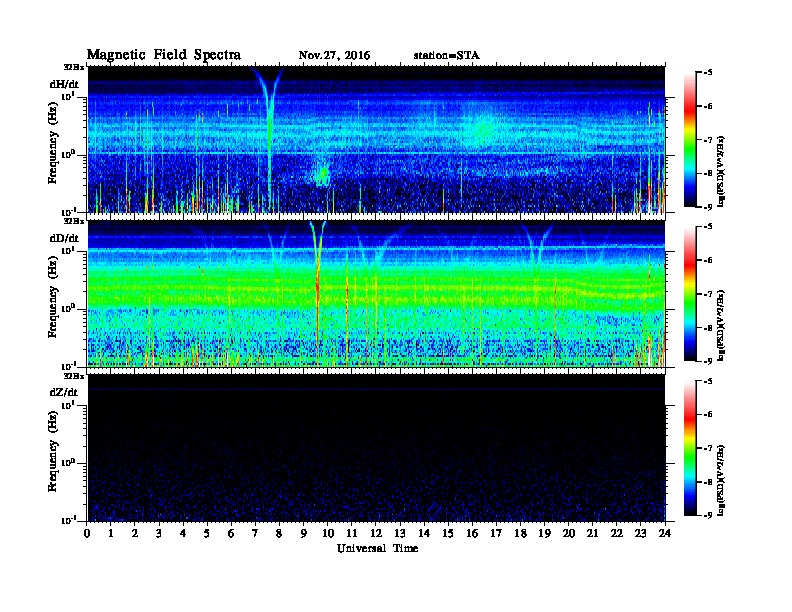
Task: Click the "station=STA" header label
Action: point(446,56)
